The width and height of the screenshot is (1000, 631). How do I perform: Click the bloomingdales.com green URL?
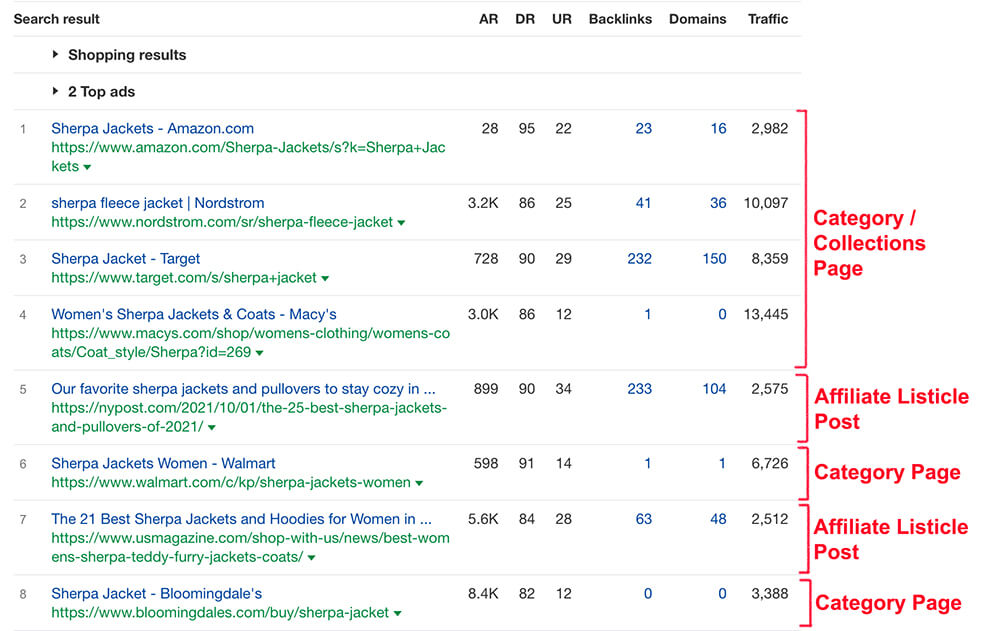[x=220, y=612]
